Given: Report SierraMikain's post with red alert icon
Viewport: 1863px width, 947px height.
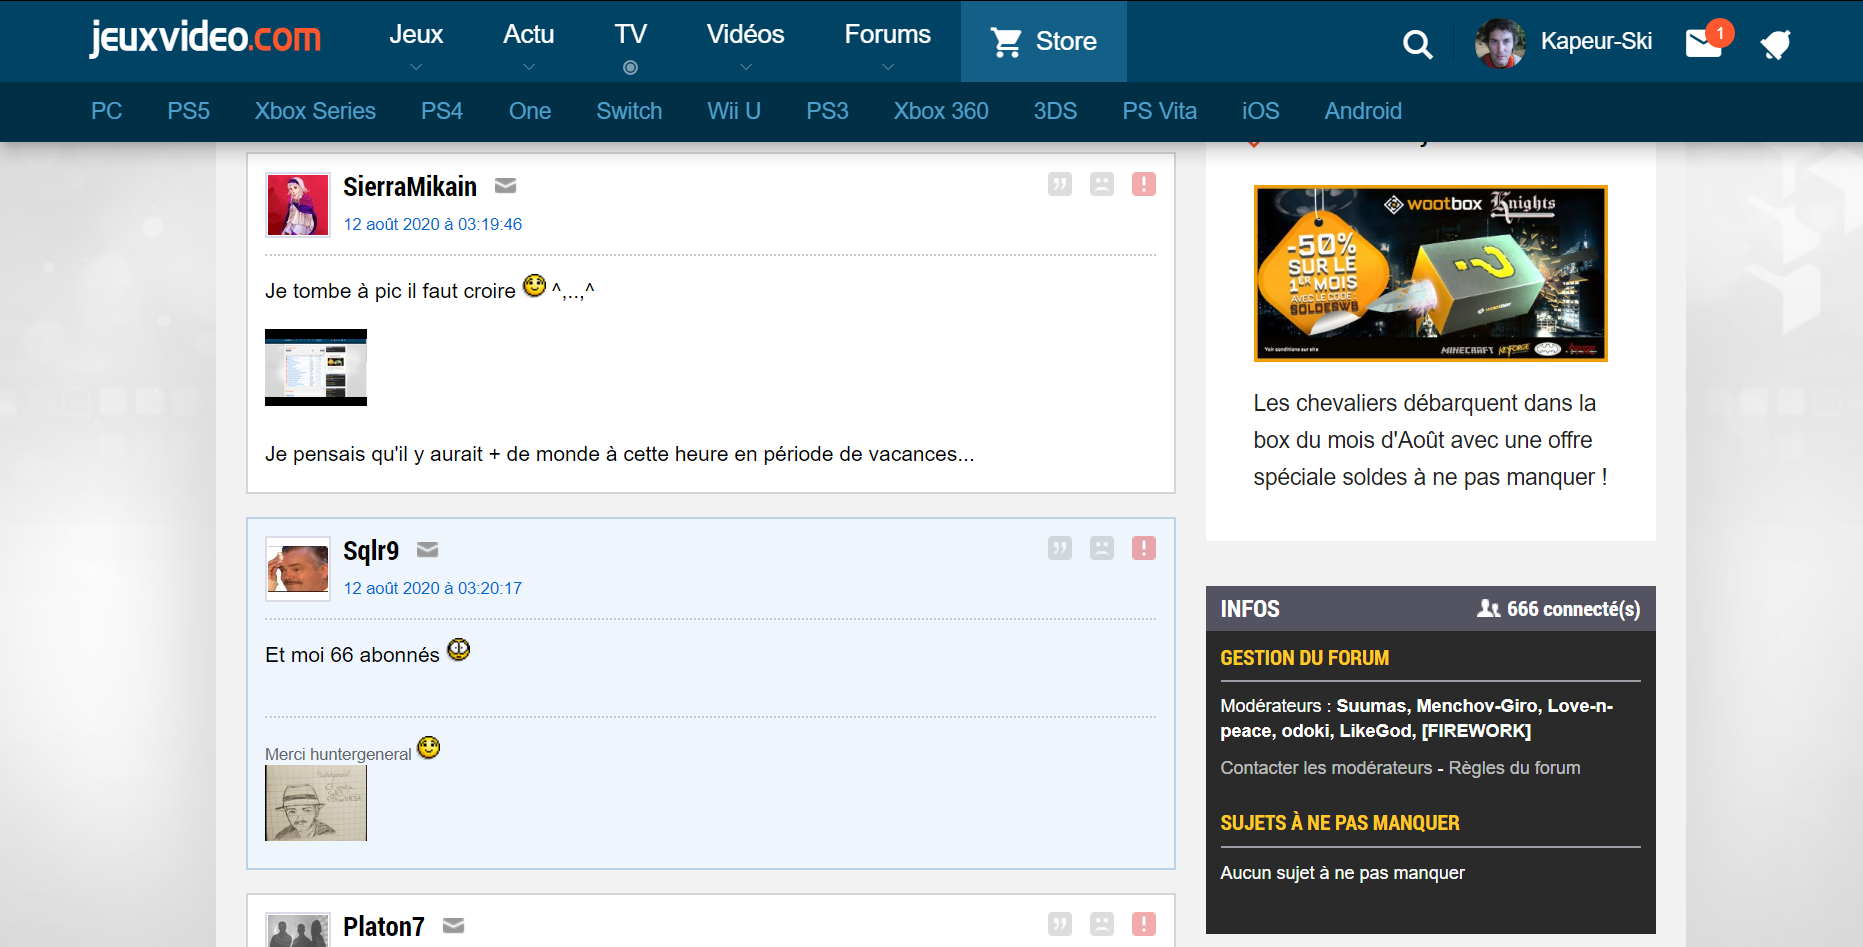Looking at the screenshot, I should click(1143, 184).
